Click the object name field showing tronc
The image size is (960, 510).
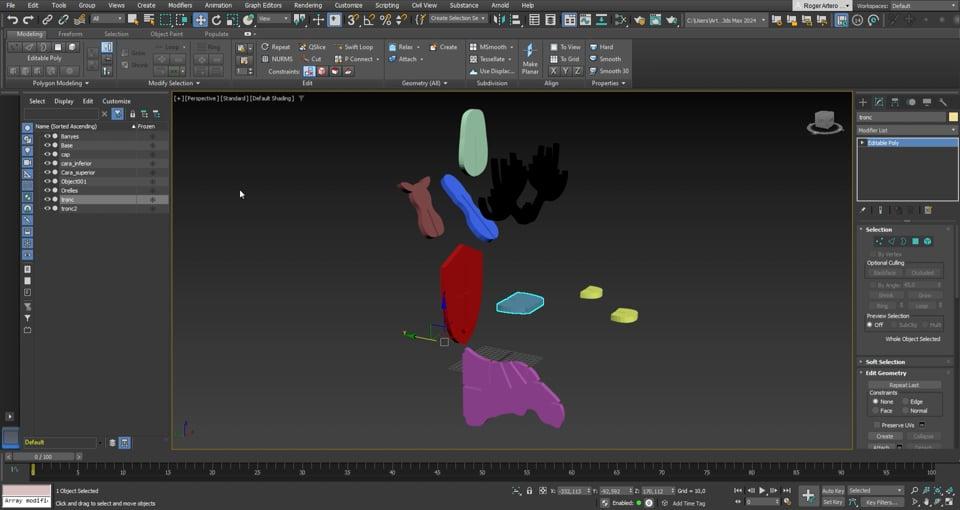[x=901, y=117]
